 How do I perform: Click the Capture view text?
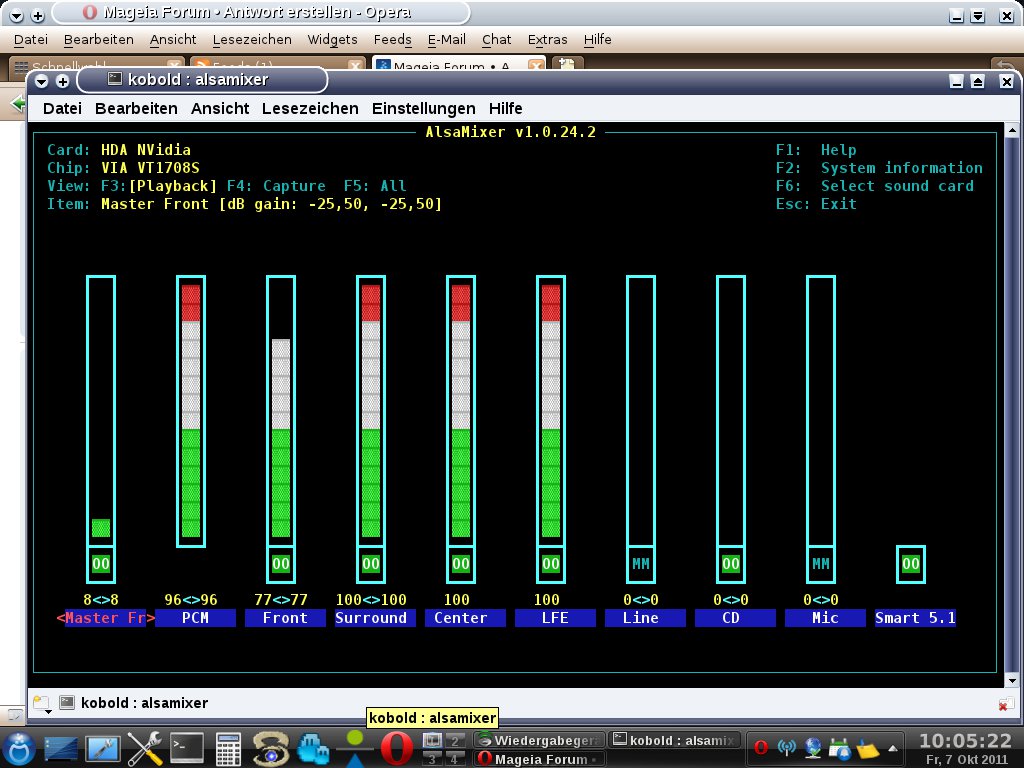point(294,186)
